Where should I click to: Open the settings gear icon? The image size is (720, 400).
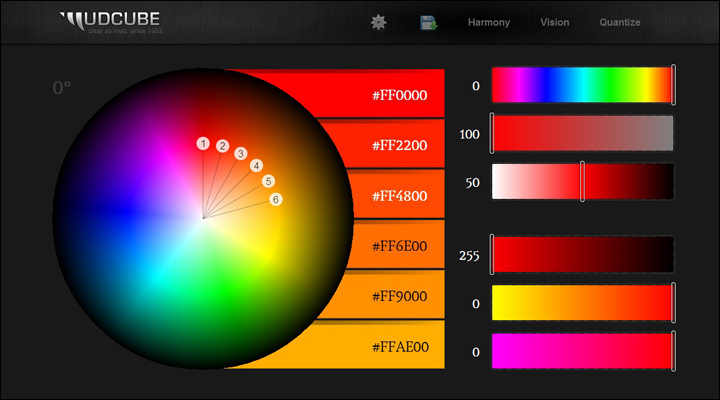click(378, 22)
